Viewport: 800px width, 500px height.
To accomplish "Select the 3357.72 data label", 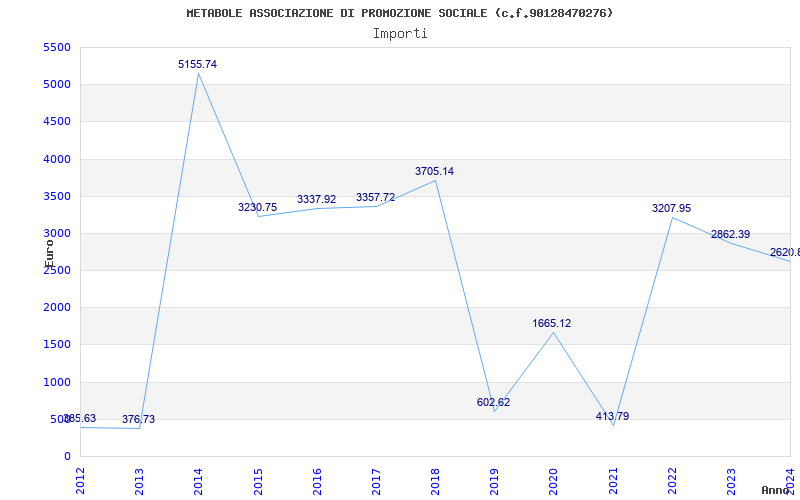I will click(376, 197).
